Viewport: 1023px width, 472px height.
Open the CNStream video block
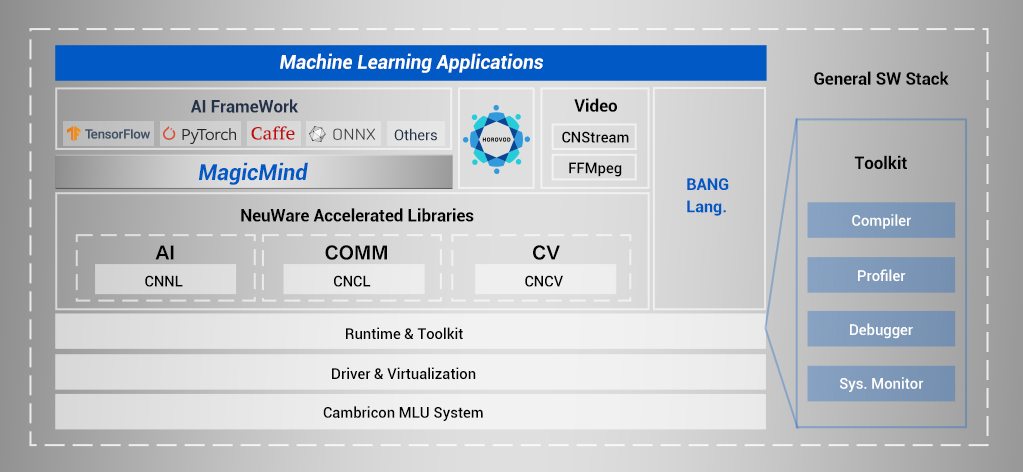(x=594, y=137)
